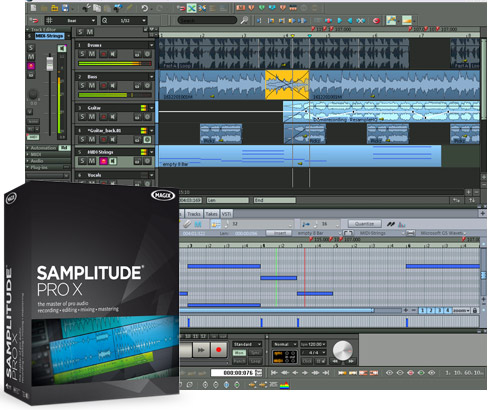
Task: Click the velocity bars icon next to Quantize
Action: point(401,224)
